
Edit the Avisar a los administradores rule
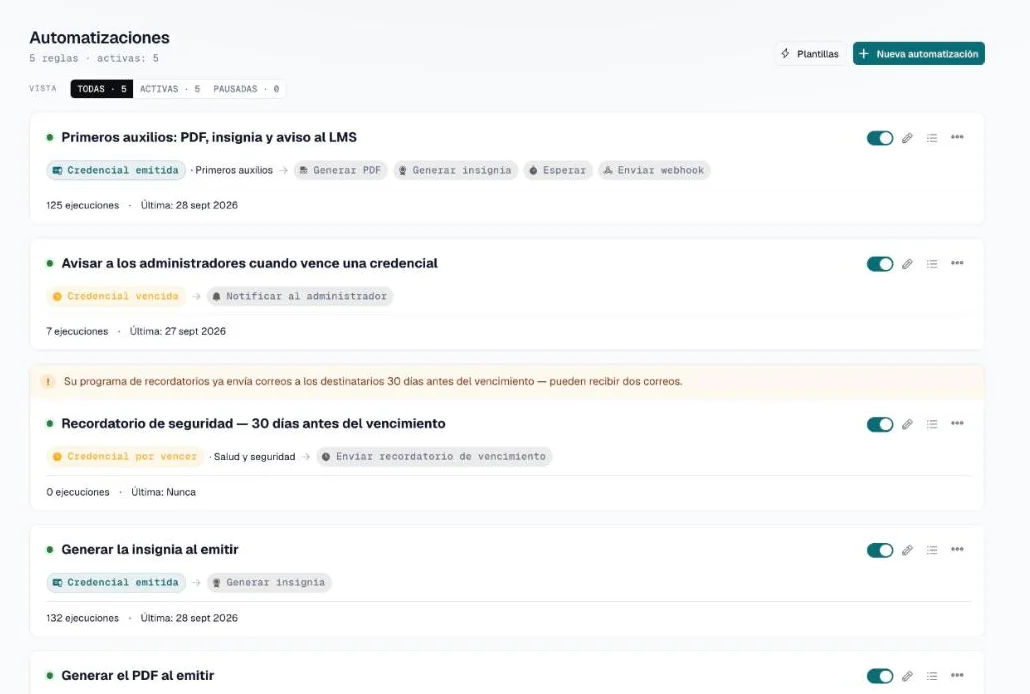[x=907, y=264]
